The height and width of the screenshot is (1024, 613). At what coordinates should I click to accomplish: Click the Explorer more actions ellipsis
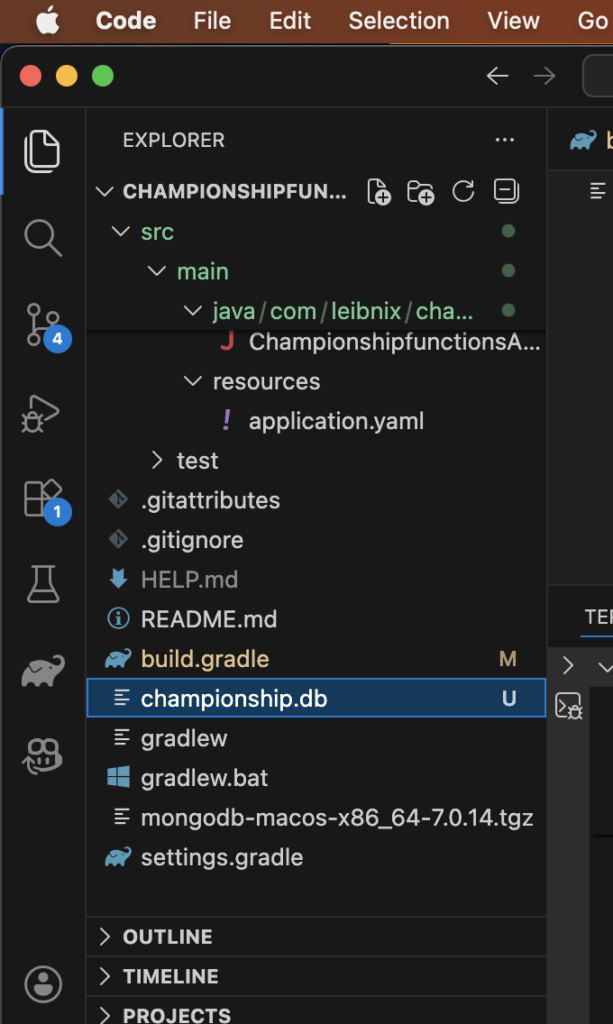[x=506, y=141]
